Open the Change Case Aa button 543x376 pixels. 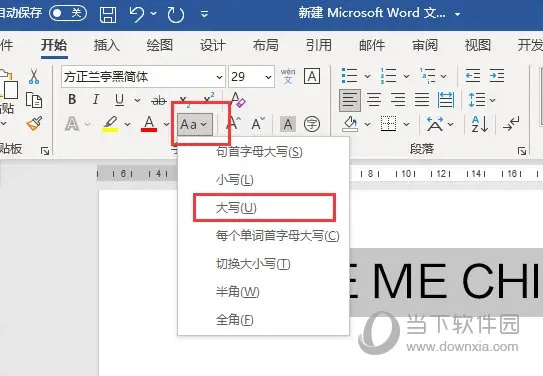pyautogui.click(x=195, y=124)
